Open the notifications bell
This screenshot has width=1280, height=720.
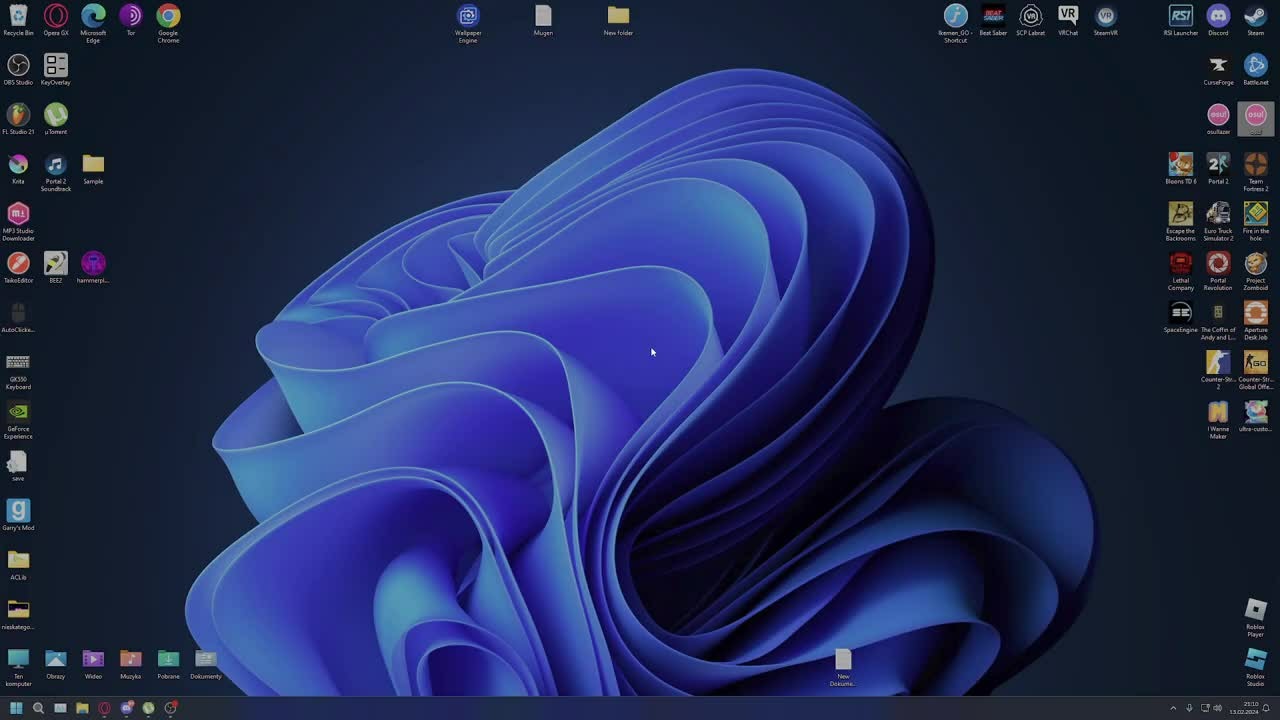point(1266,708)
